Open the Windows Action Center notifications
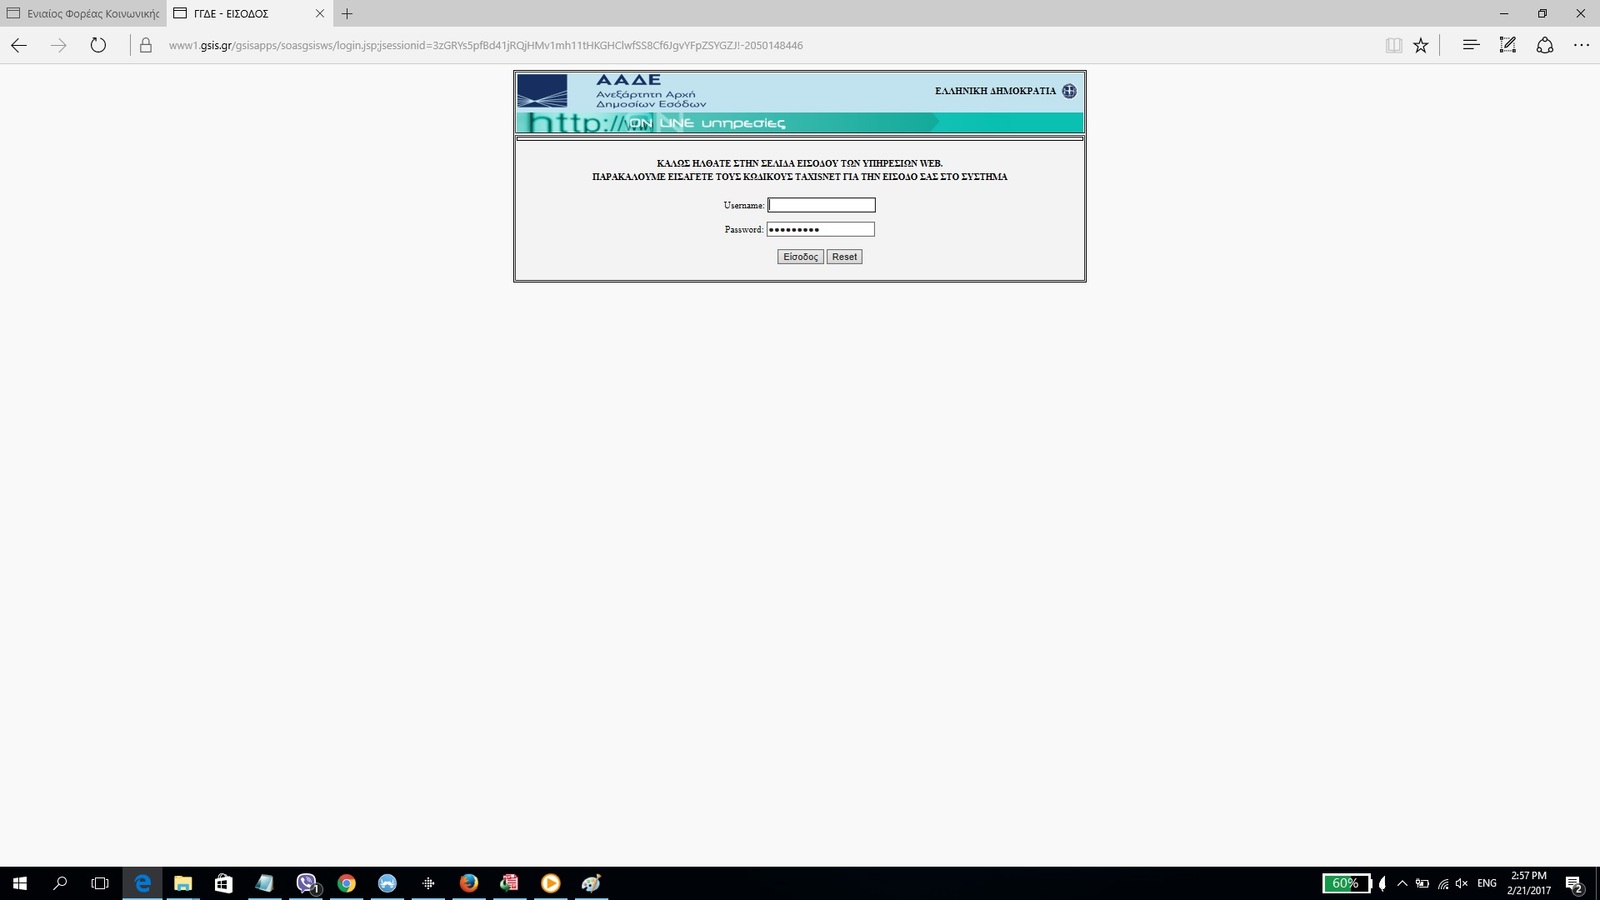 point(1574,884)
